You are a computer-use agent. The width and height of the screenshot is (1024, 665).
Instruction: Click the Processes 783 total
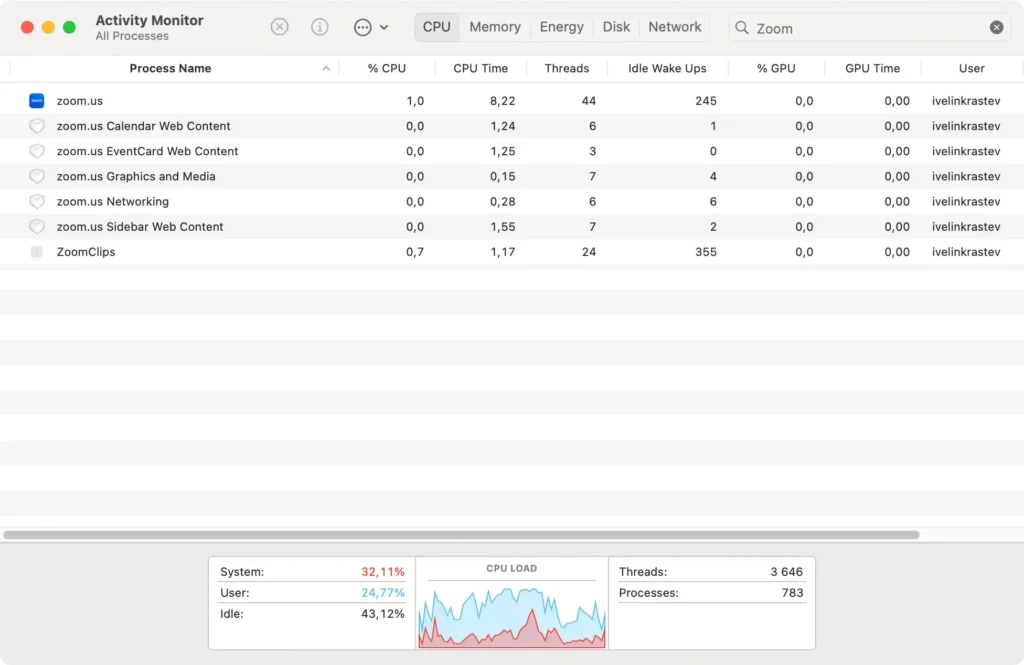pos(792,593)
